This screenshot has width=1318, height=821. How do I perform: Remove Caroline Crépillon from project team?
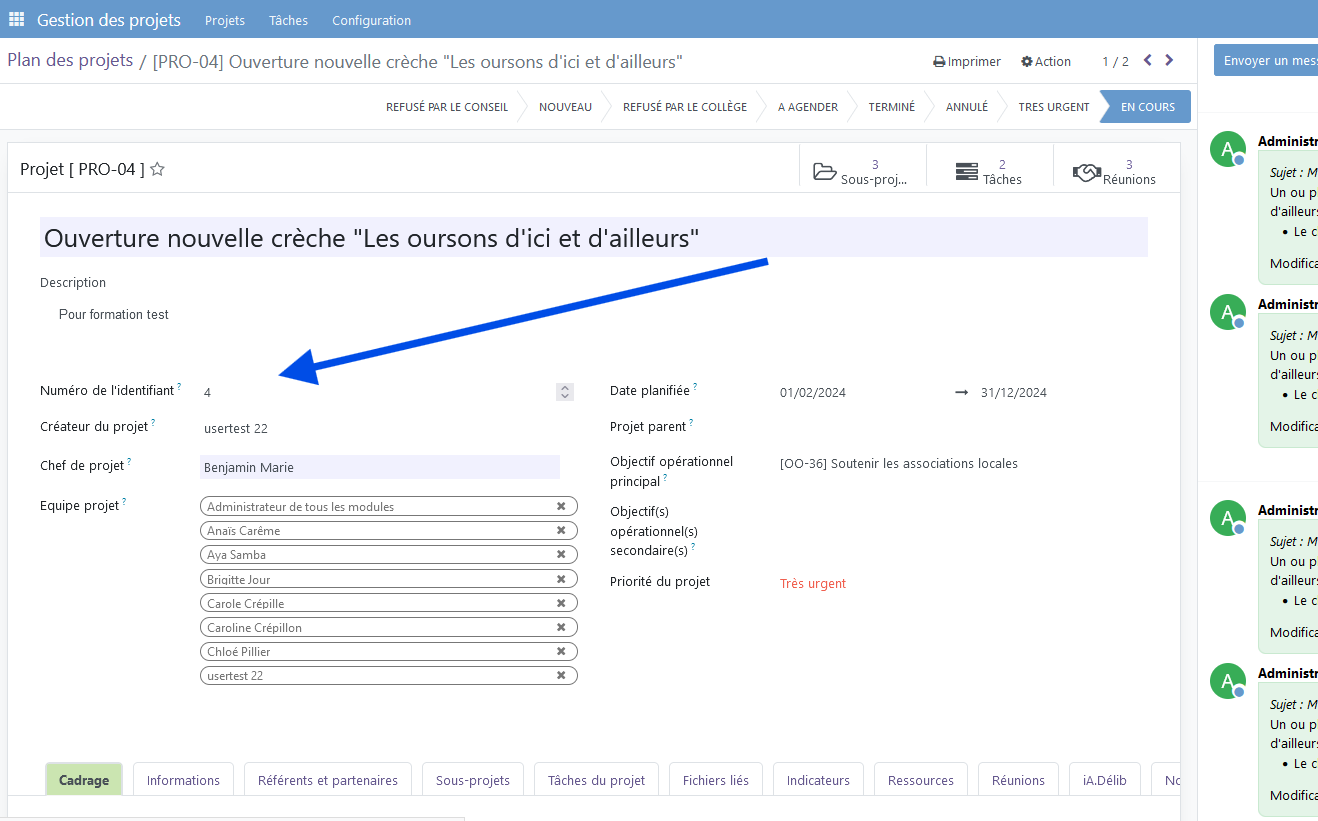561,627
